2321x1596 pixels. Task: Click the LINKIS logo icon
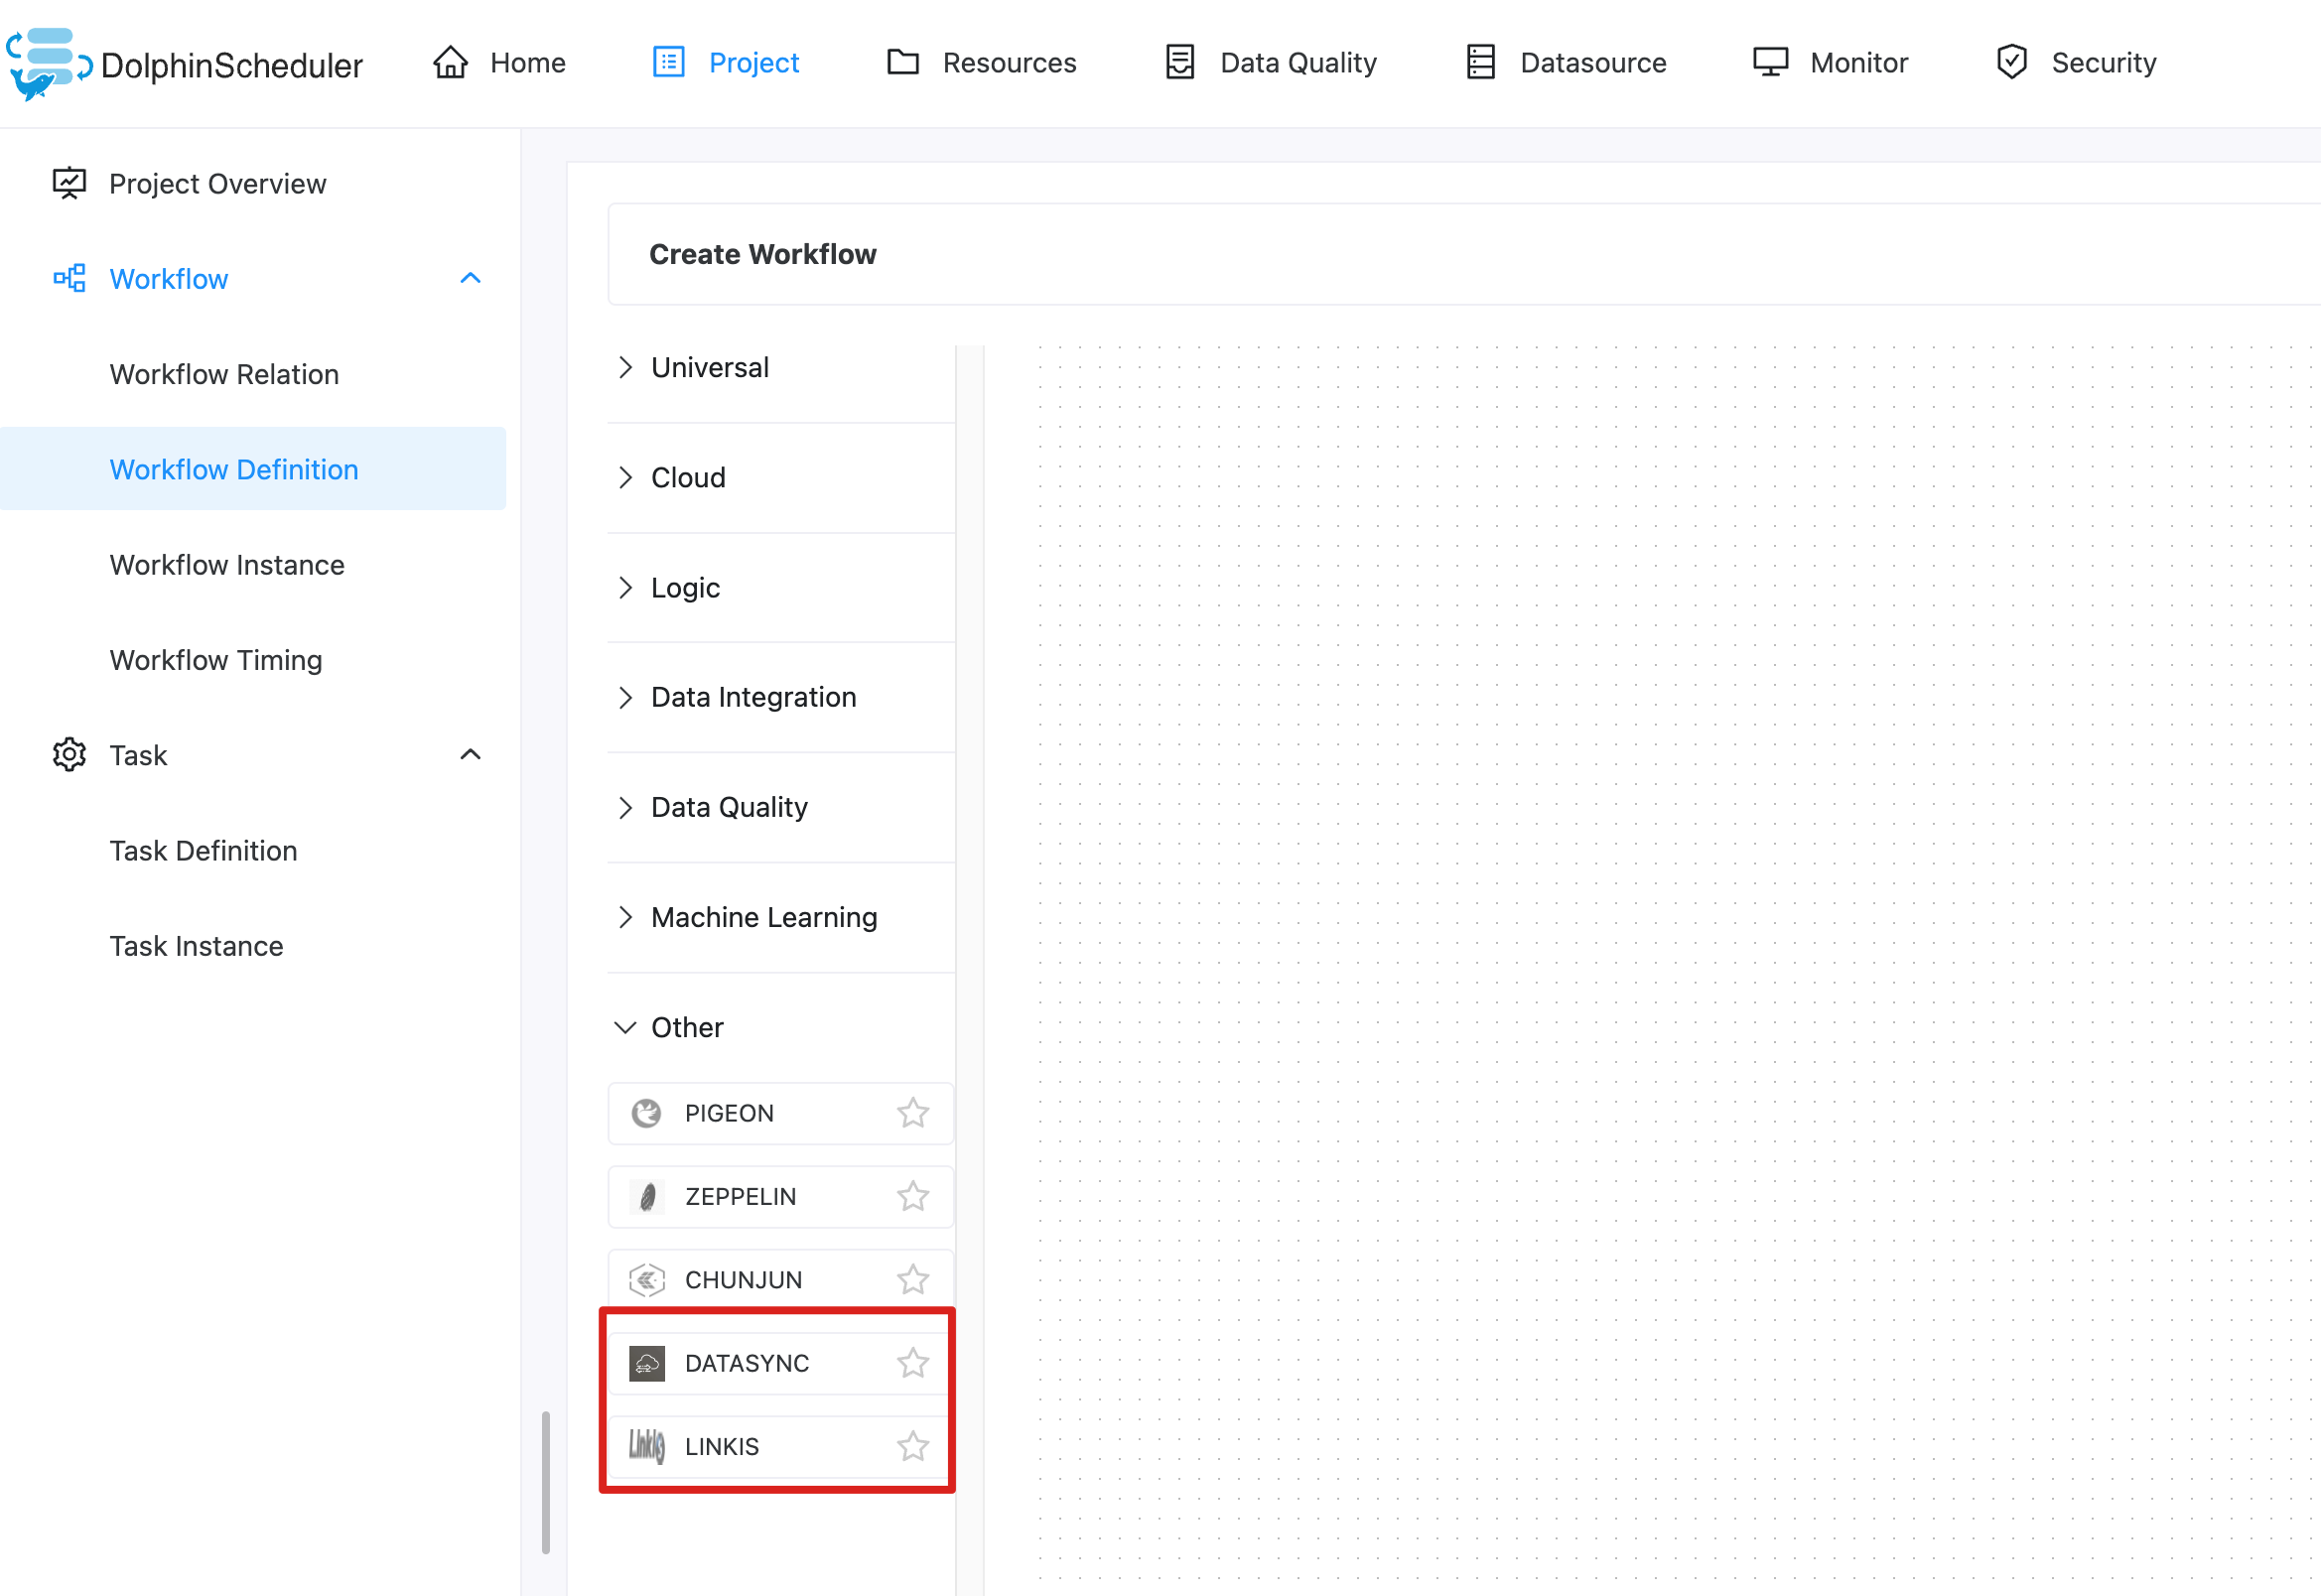tap(646, 1446)
